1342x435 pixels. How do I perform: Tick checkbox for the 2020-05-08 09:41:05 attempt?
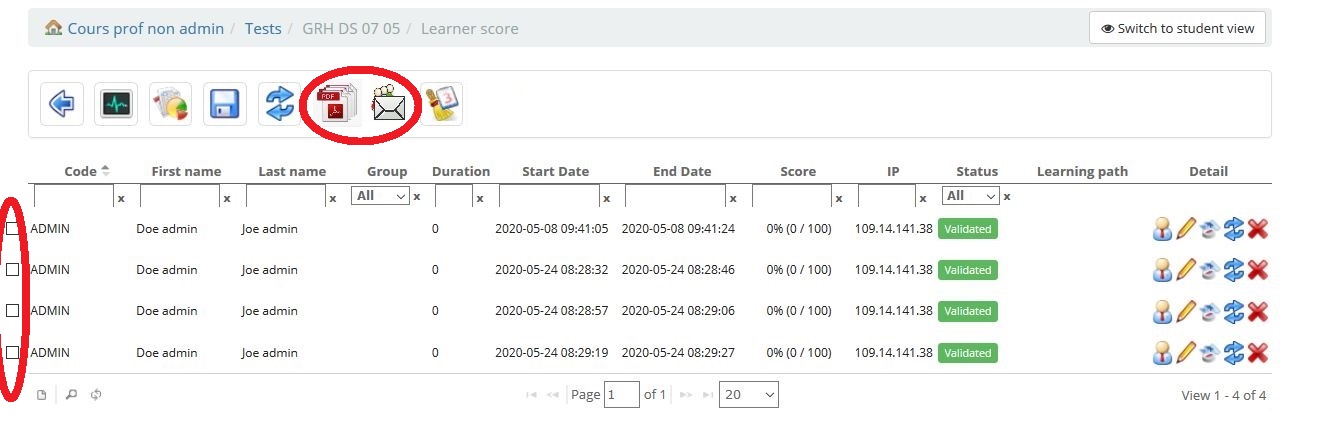tap(13, 229)
